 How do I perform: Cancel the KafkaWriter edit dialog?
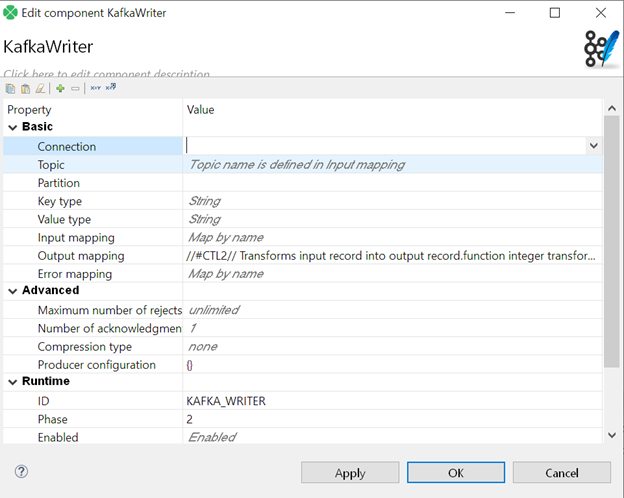pyautogui.click(x=561, y=472)
